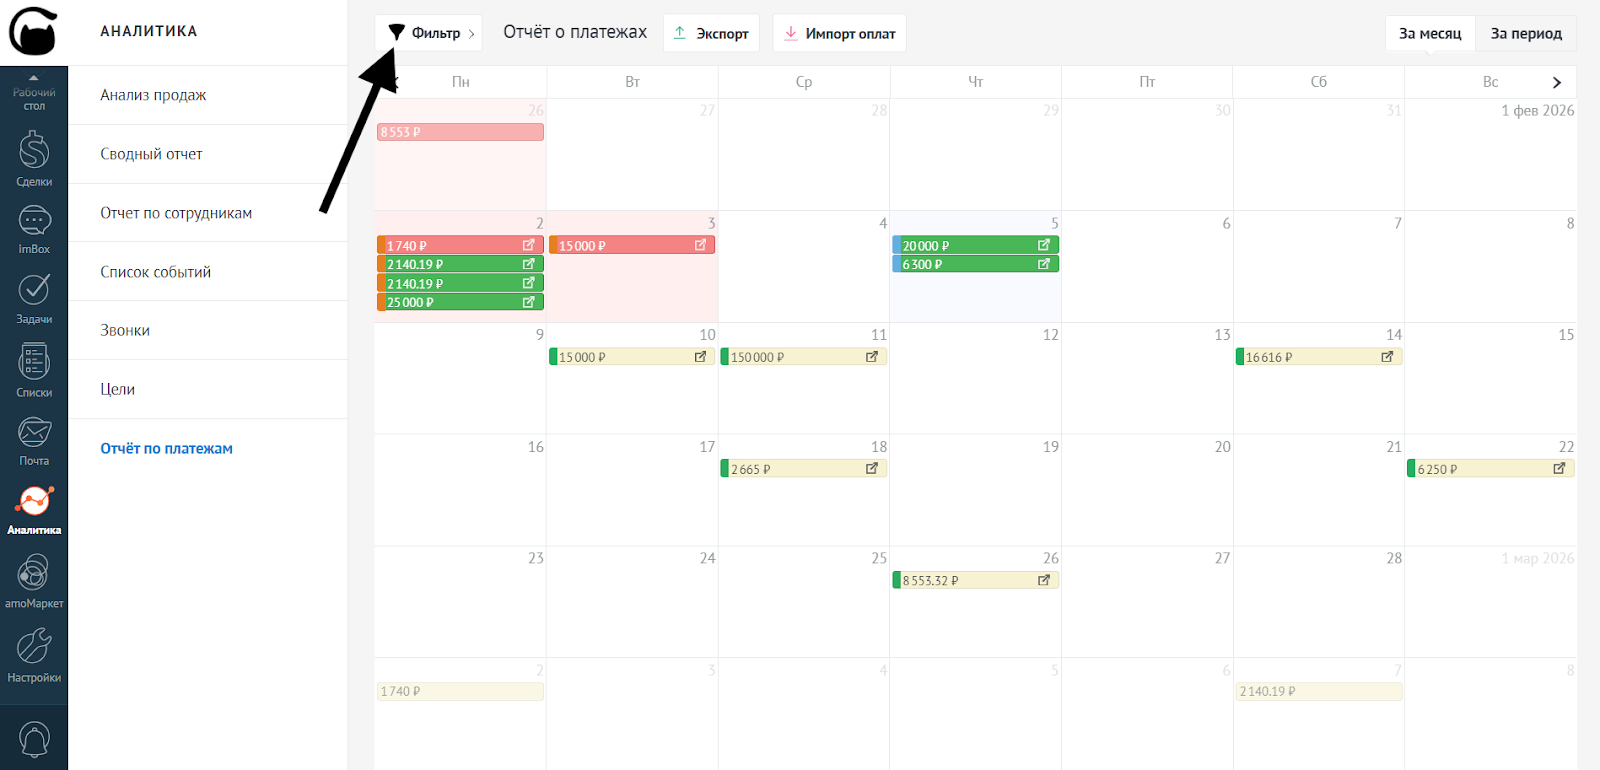Open external link on 20 000 ₽ payment
The height and width of the screenshot is (770, 1600).
[x=1044, y=245]
